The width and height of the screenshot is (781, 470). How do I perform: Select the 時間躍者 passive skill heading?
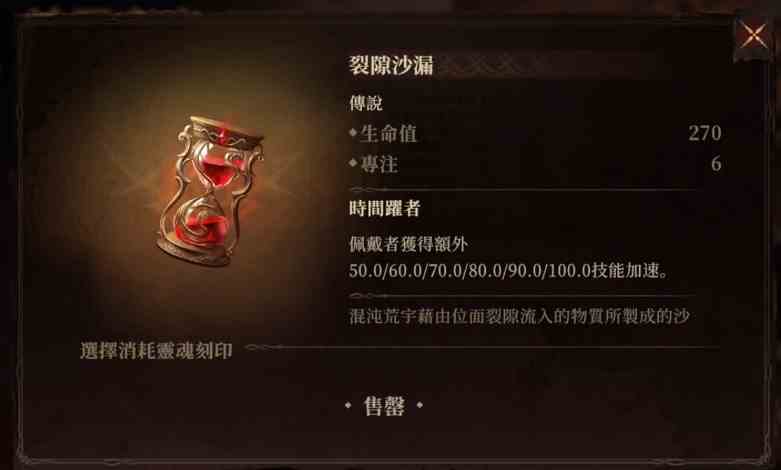(x=385, y=208)
